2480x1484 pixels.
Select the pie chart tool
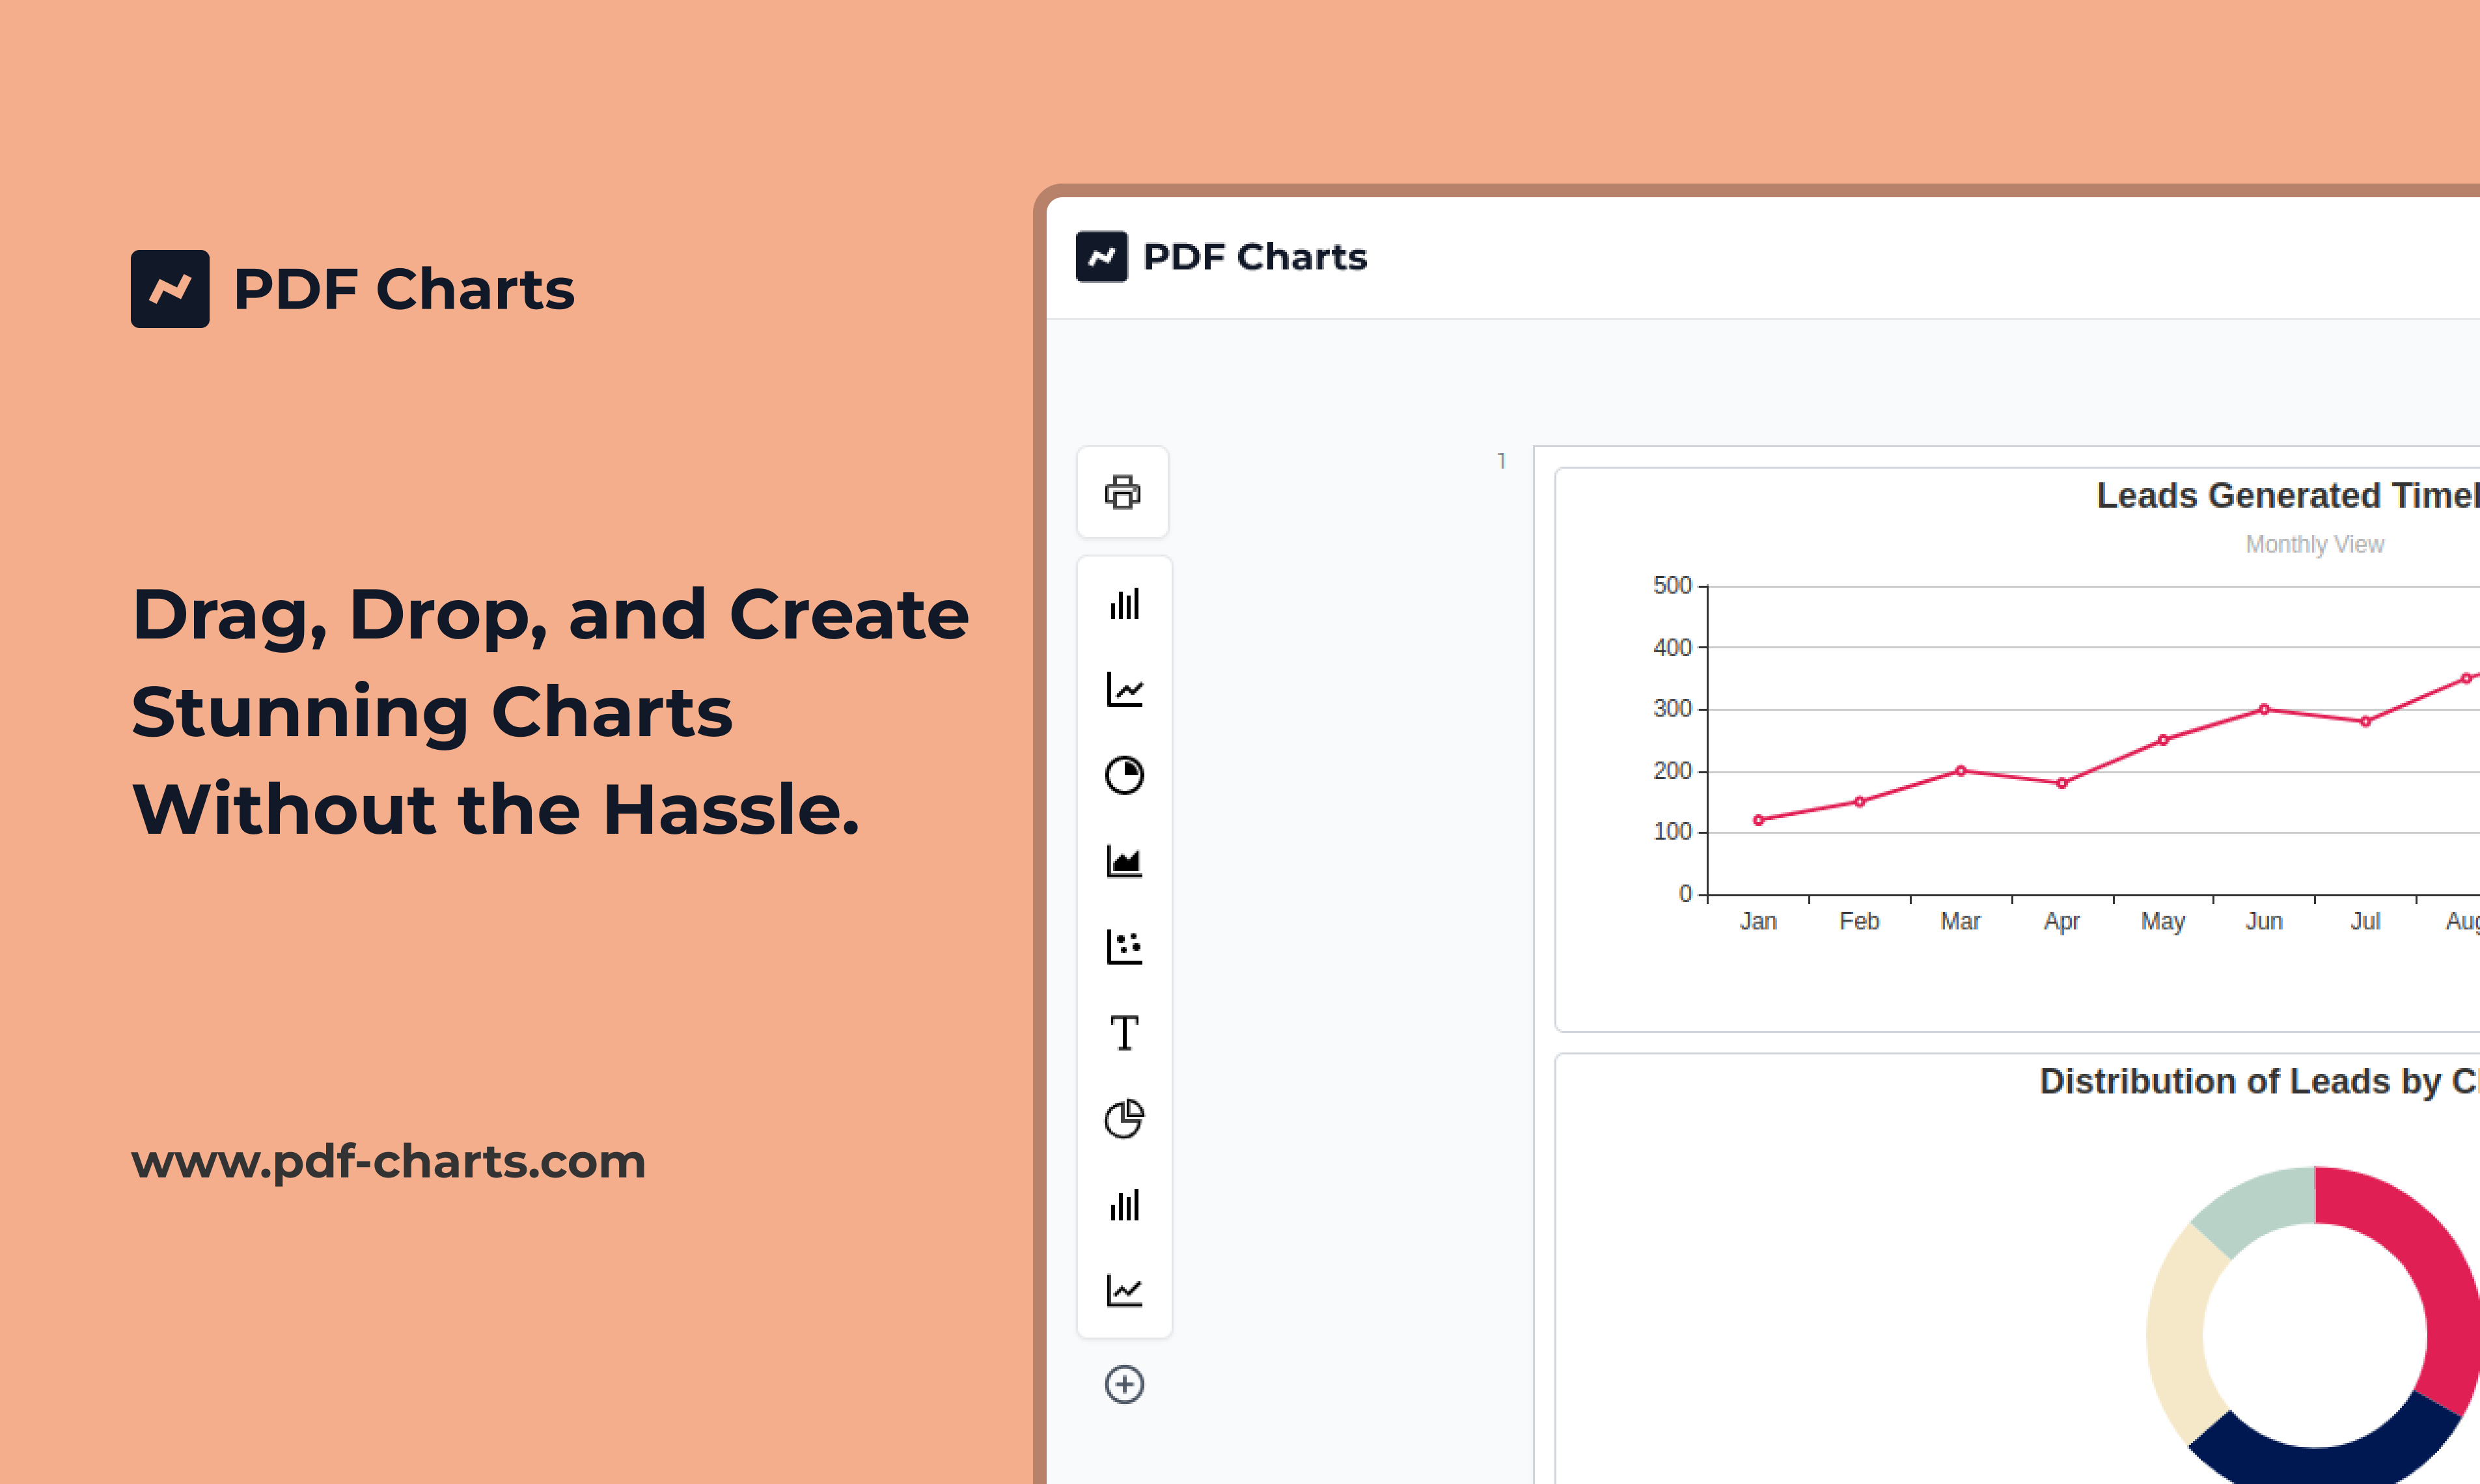[x=1123, y=776]
